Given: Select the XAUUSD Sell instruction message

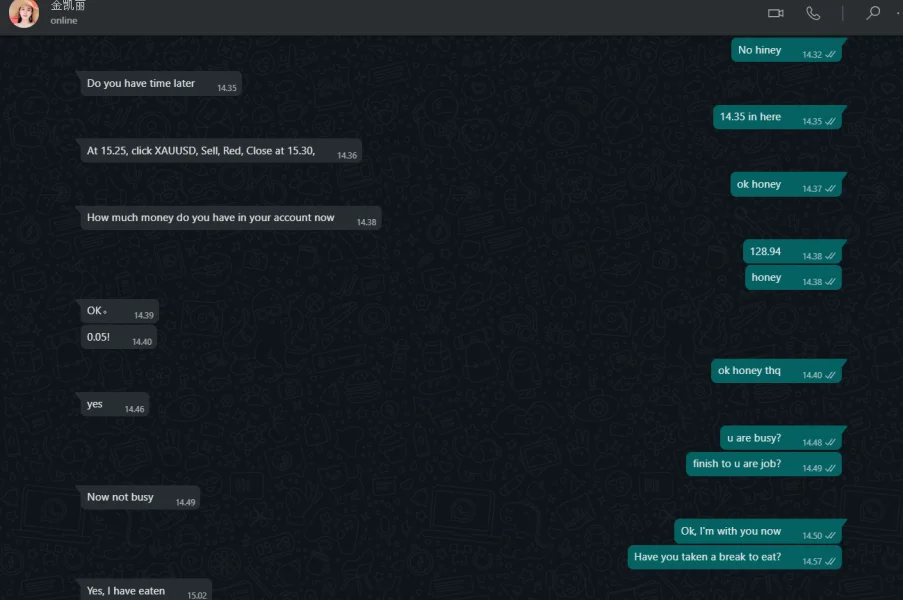Looking at the screenshot, I should pos(219,151).
